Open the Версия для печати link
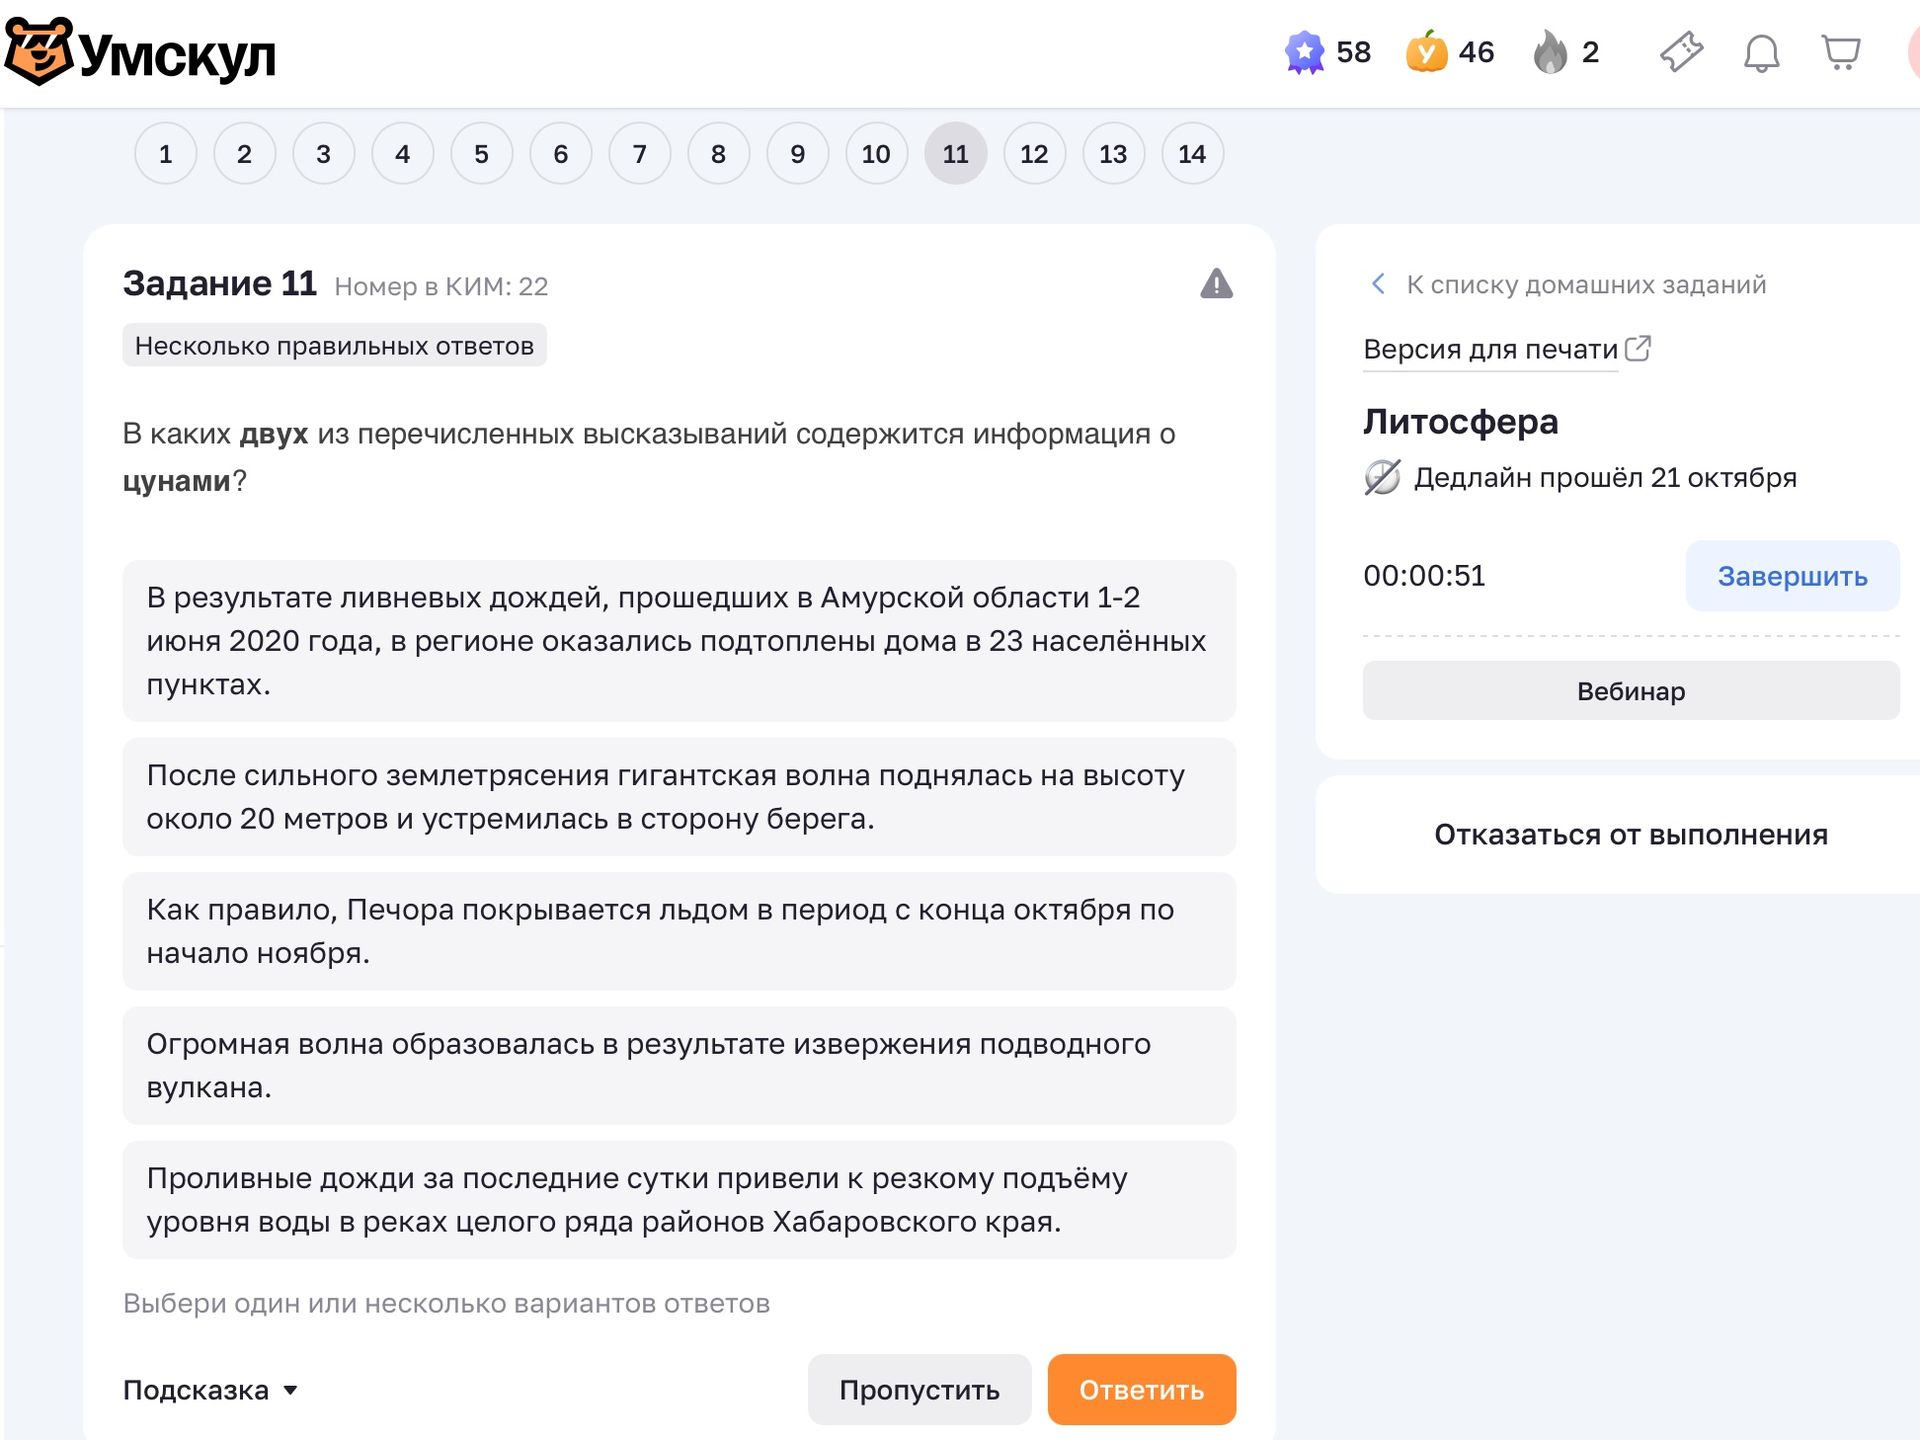The image size is (1920, 1440). [x=1490, y=349]
